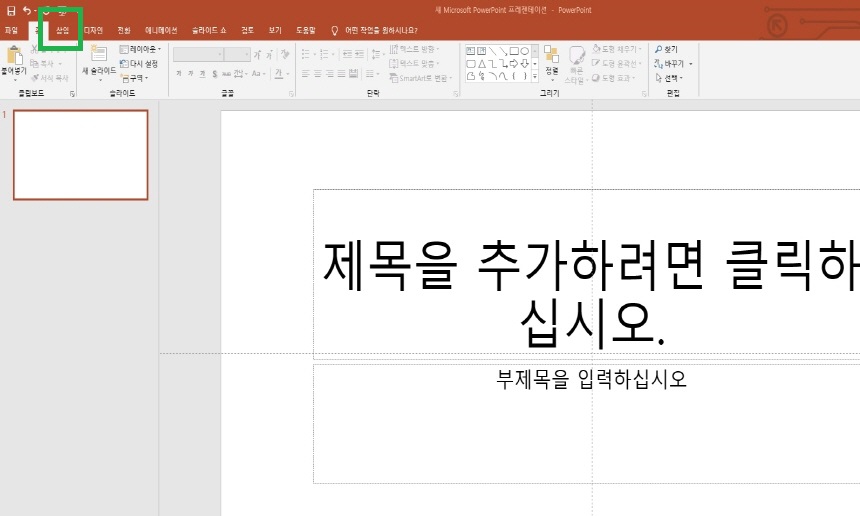Toggle justify text alignment
This screenshot has height=516, width=860.
[341, 73]
